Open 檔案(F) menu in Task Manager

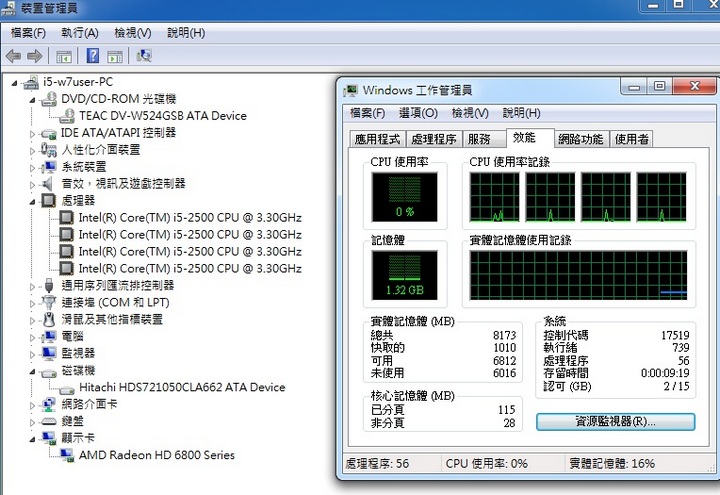click(x=367, y=113)
